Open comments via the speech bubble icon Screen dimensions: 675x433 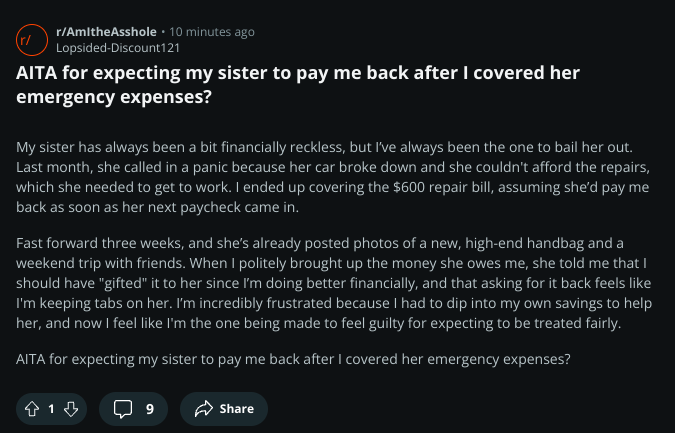123,408
